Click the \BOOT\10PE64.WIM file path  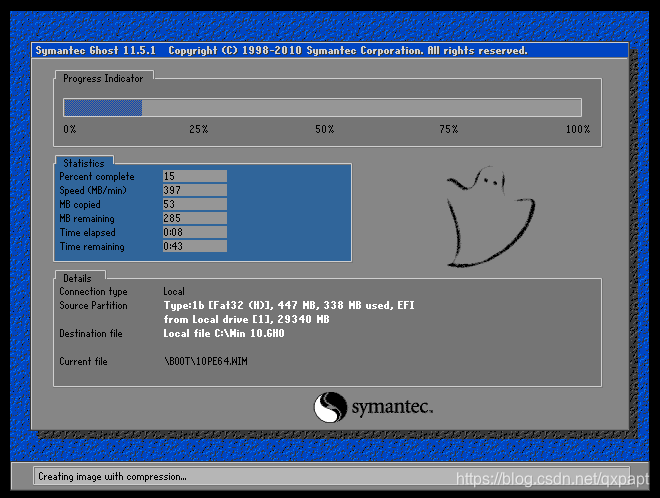click(x=206, y=361)
